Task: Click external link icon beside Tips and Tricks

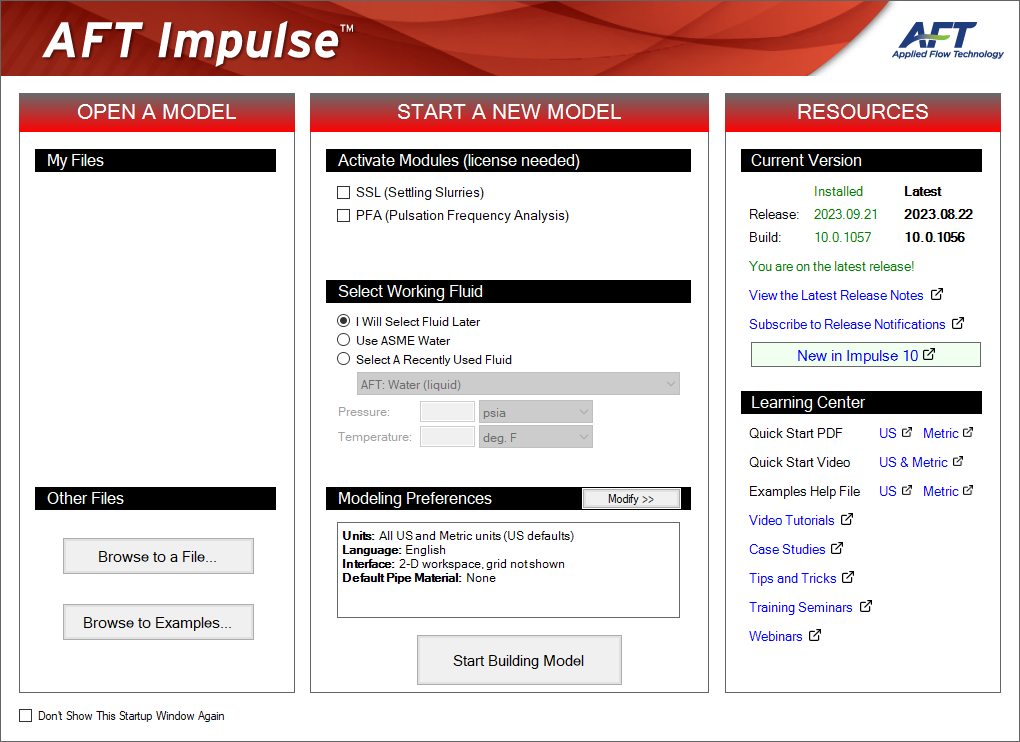Action: 849,578
